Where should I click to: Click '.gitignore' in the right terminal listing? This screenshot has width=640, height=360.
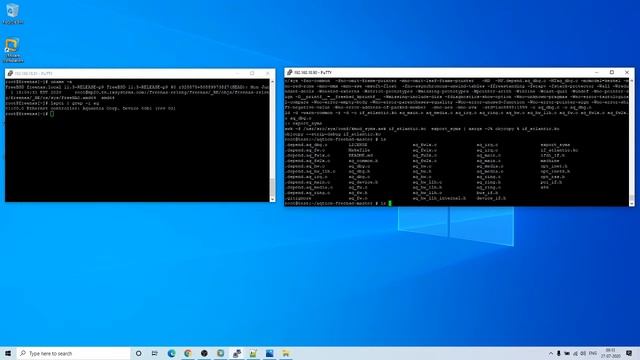click(x=298, y=198)
